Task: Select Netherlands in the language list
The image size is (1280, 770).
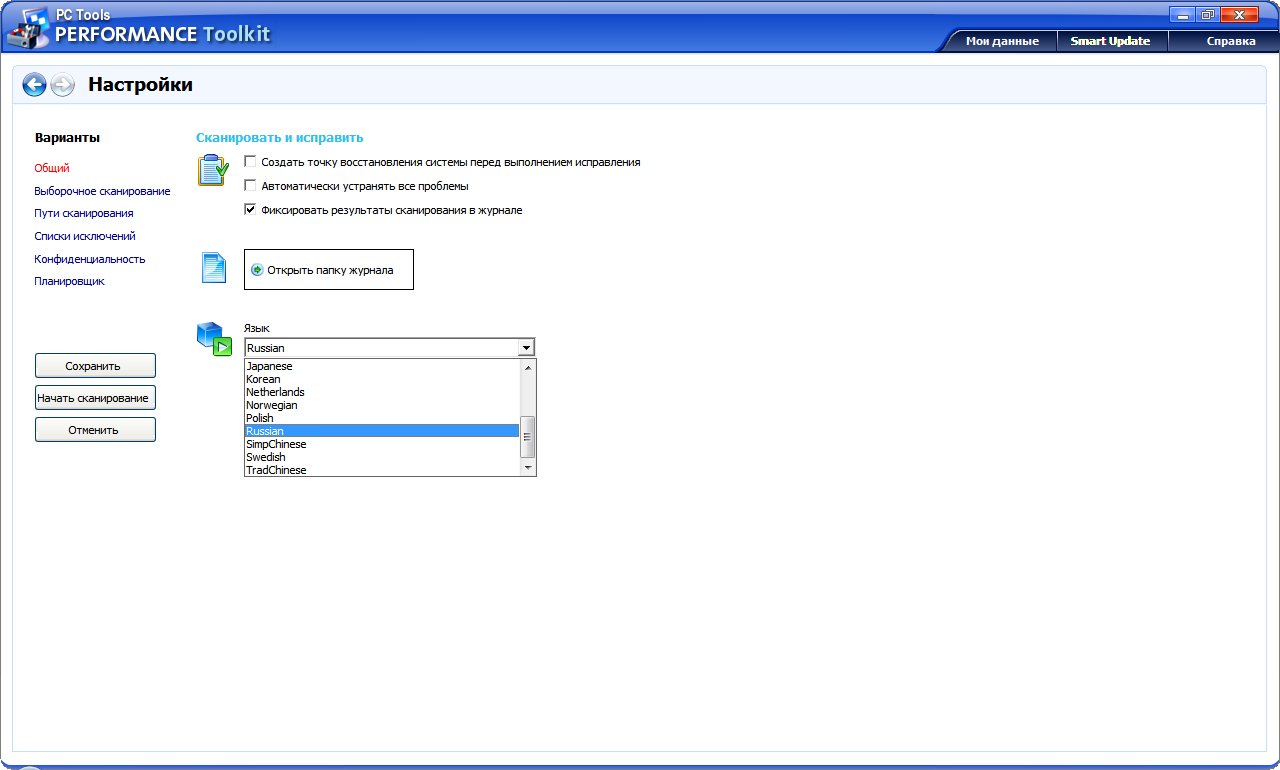Action: point(382,392)
